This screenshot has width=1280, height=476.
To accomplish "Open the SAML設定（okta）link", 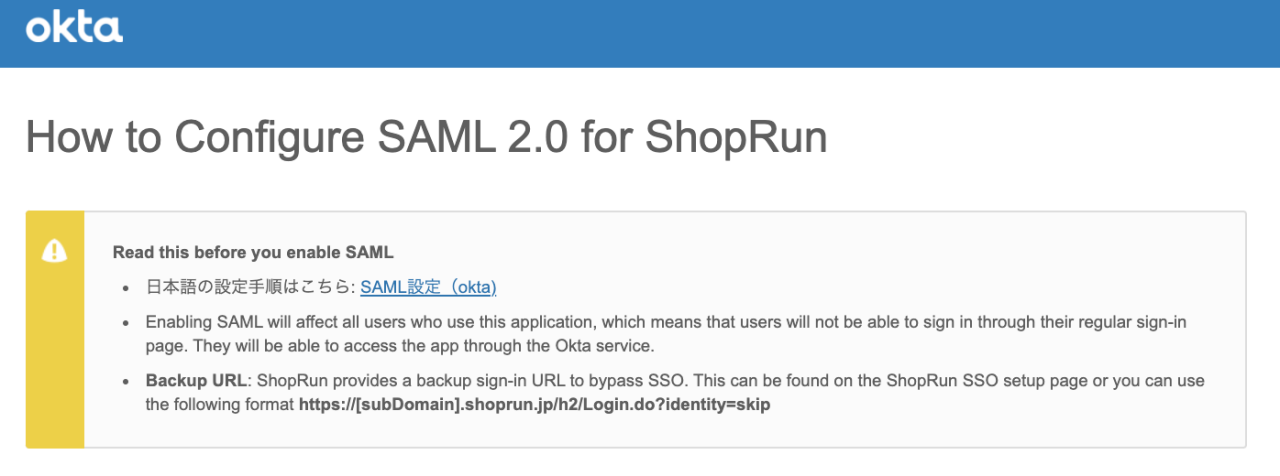I will pos(428,287).
